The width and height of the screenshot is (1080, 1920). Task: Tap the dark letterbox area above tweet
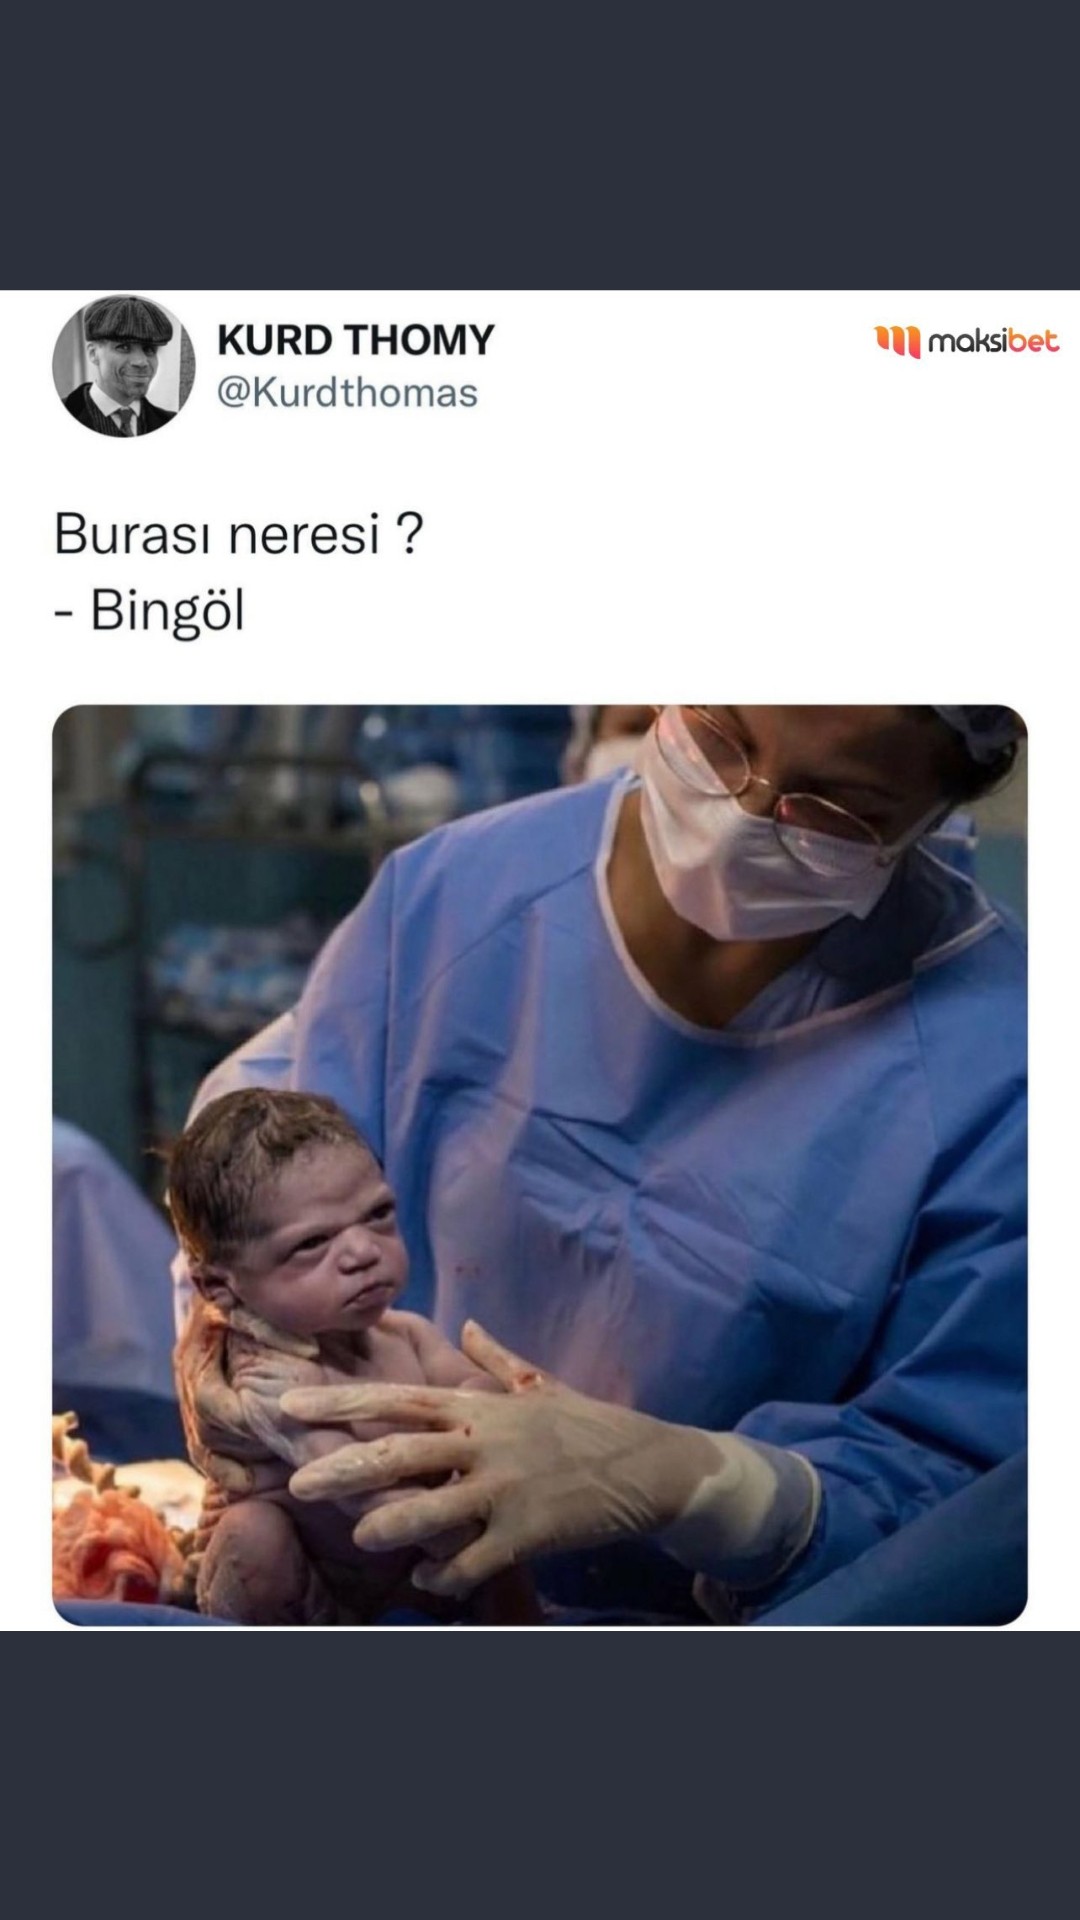point(540,145)
